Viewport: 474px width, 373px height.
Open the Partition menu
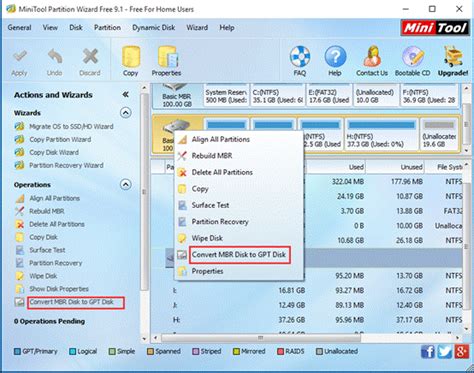(x=107, y=28)
